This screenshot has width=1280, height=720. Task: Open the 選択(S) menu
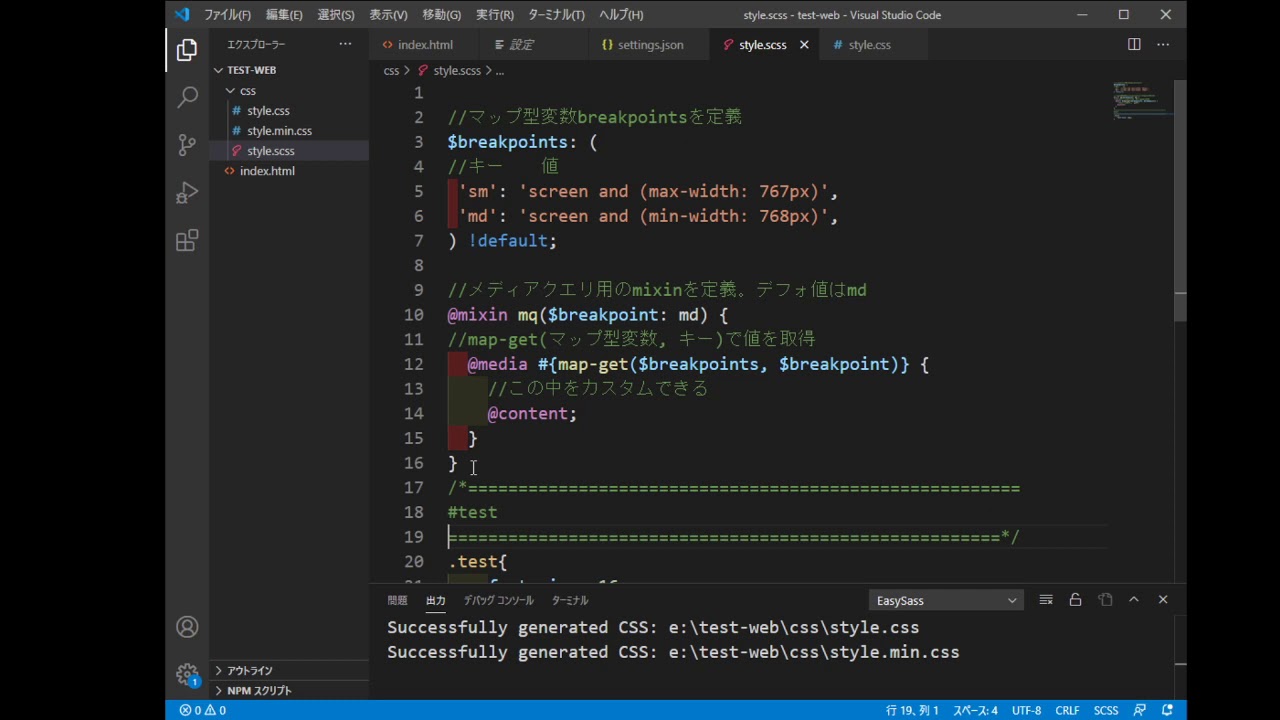[336, 14]
